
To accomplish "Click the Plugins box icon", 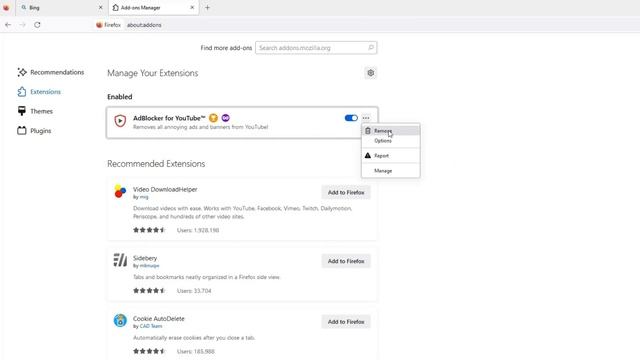I will click(x=22, y=131).
